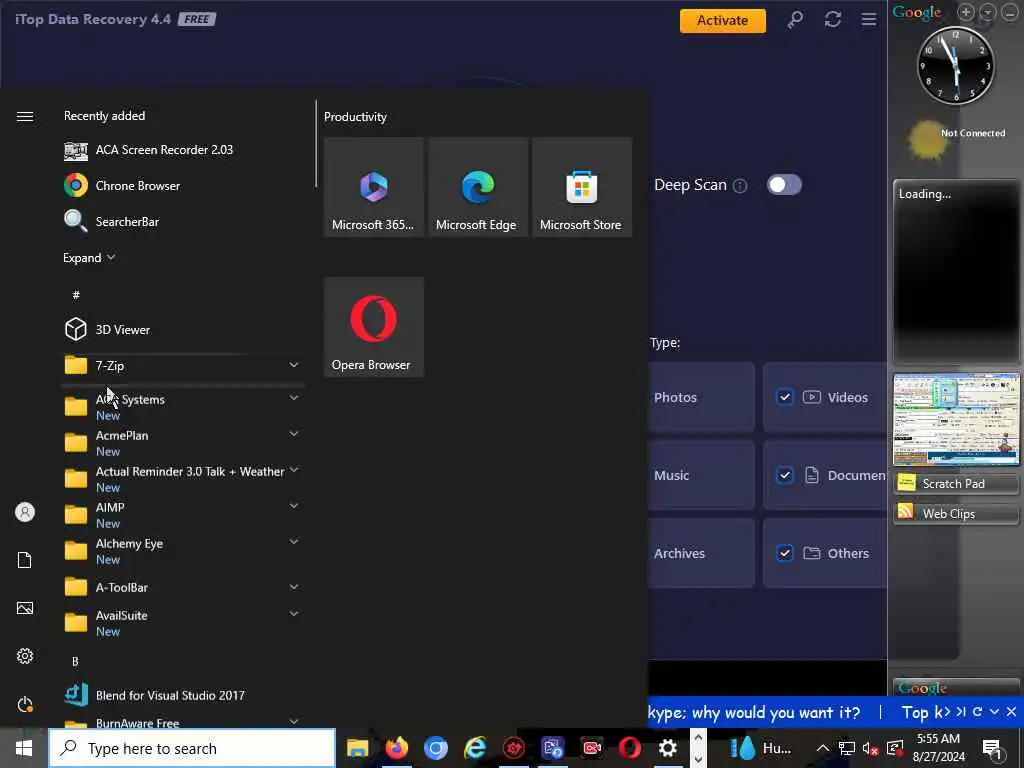
Task: Click the # letter index header
Action: point(76,295)
